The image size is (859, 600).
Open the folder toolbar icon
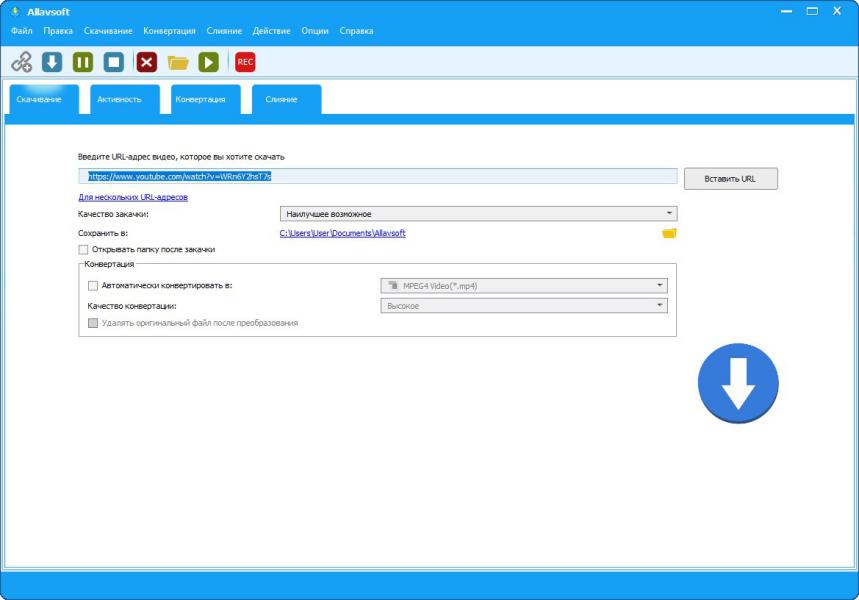click(177, 62)
